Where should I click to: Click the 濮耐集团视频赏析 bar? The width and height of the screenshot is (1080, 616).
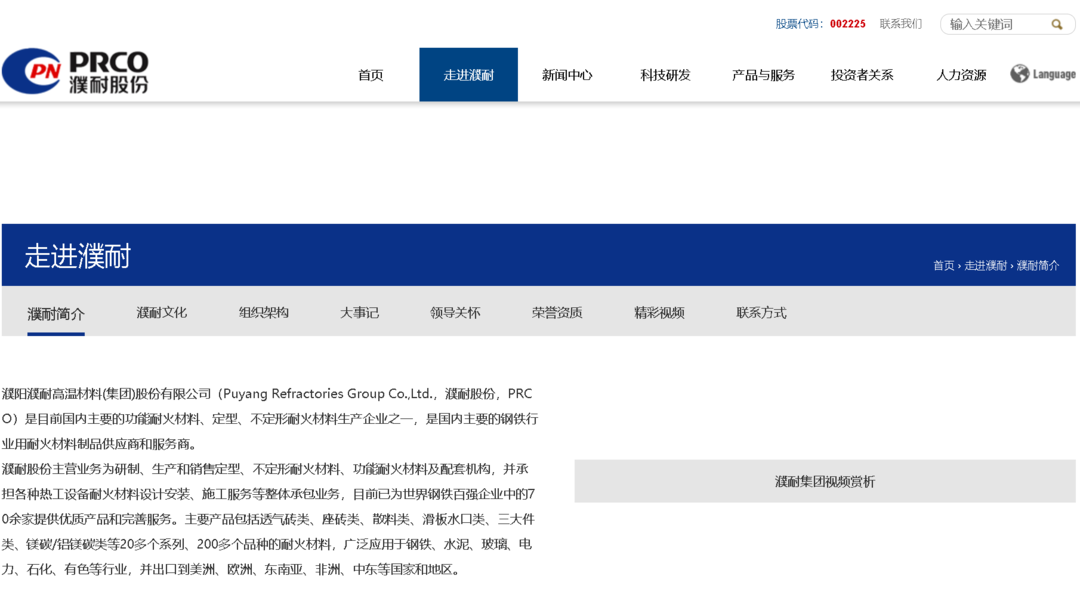pos(825,482)
